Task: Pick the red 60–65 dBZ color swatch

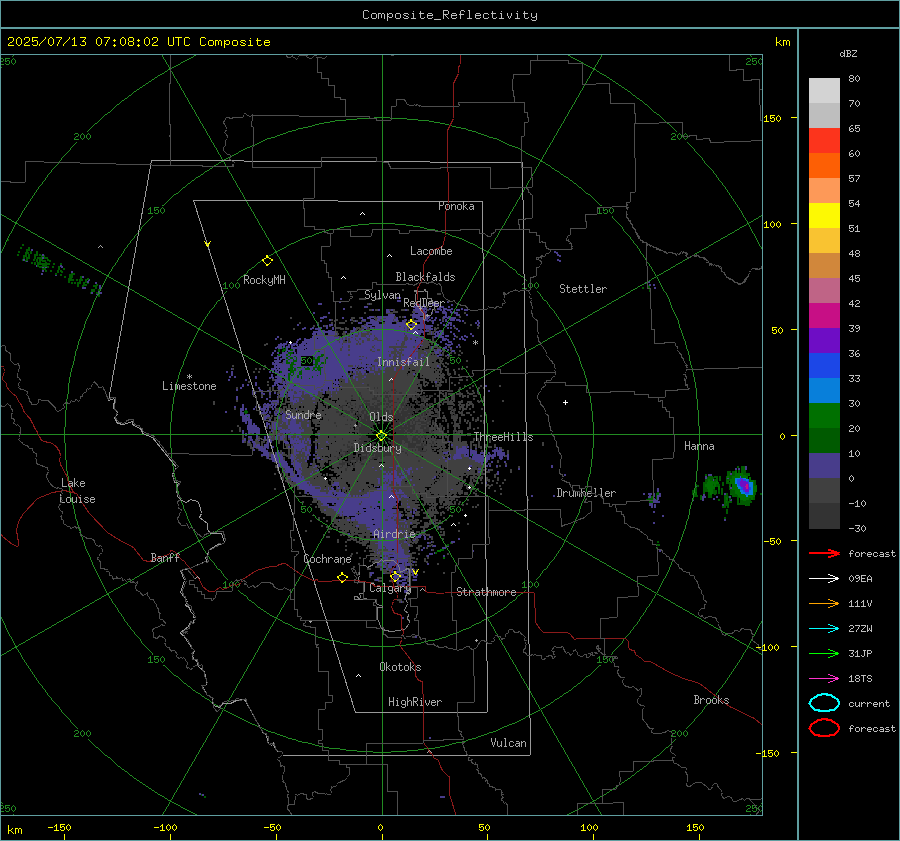Action: [824, 141]
